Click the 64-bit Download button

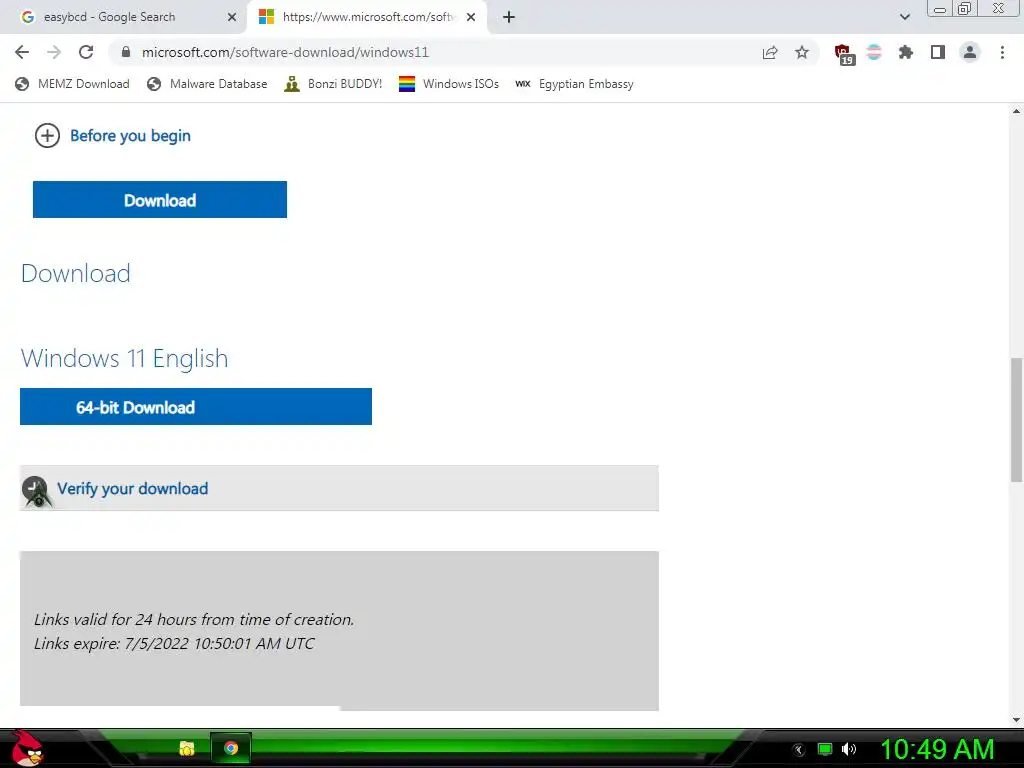pyautogui.click(x=196, y=407)
